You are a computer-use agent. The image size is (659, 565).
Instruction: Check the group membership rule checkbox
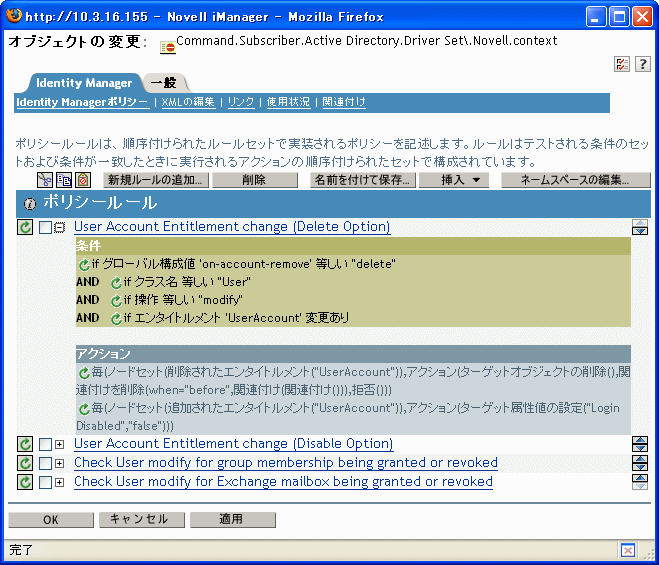tap(45, 463)
